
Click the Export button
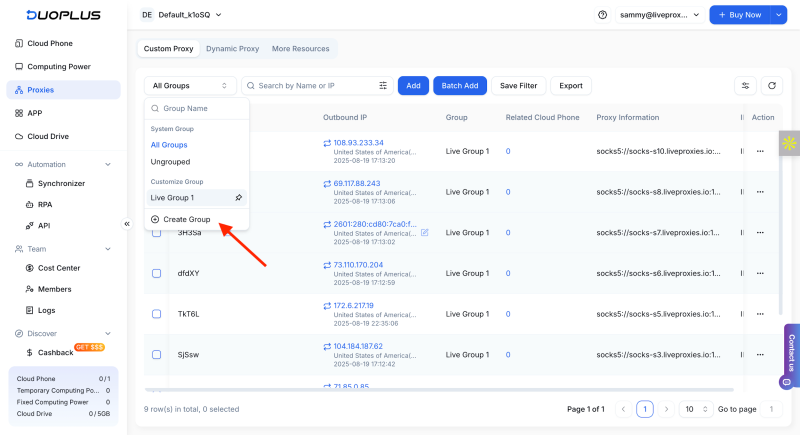(570, 86)
